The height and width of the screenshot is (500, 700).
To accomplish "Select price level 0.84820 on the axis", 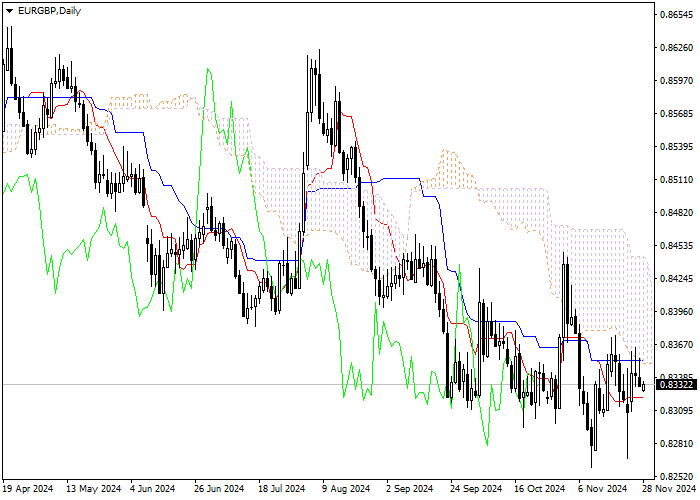I will click(x=676, y=212).
